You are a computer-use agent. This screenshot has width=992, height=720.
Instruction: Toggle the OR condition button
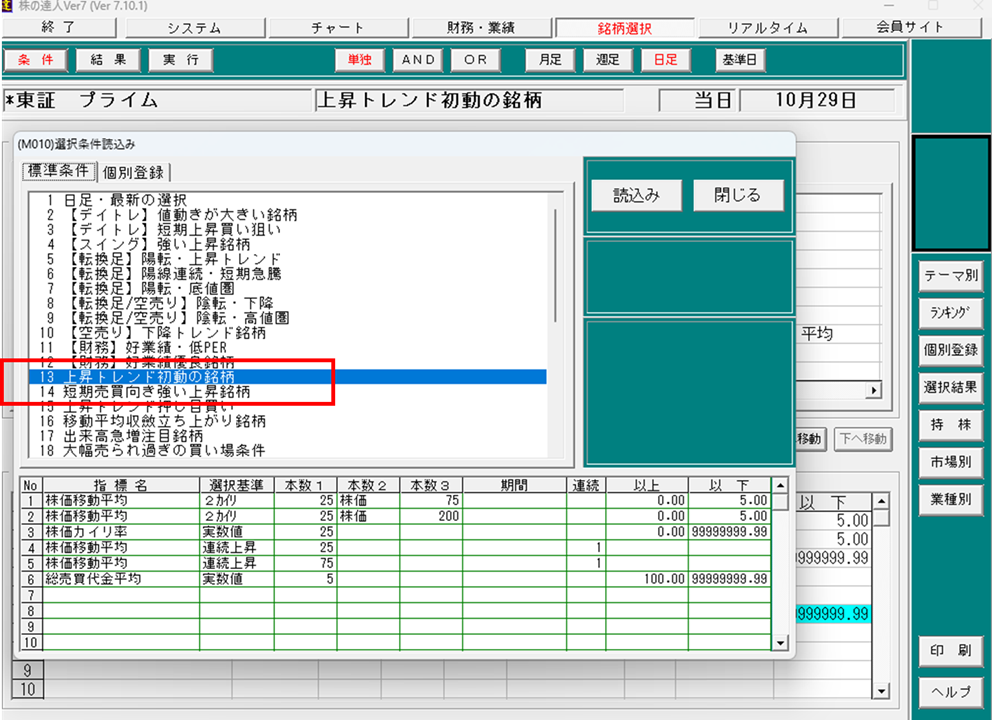coord(476,60)
